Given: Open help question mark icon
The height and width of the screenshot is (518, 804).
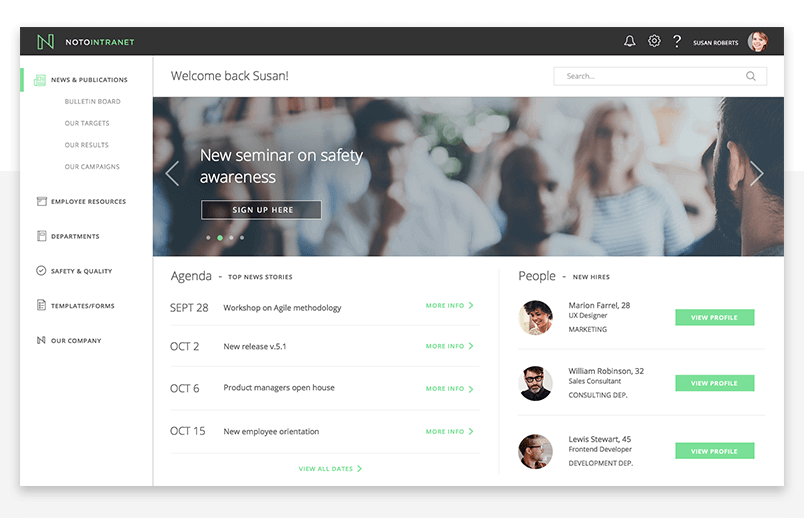Looking at the screenshot, I should point(677,41).
